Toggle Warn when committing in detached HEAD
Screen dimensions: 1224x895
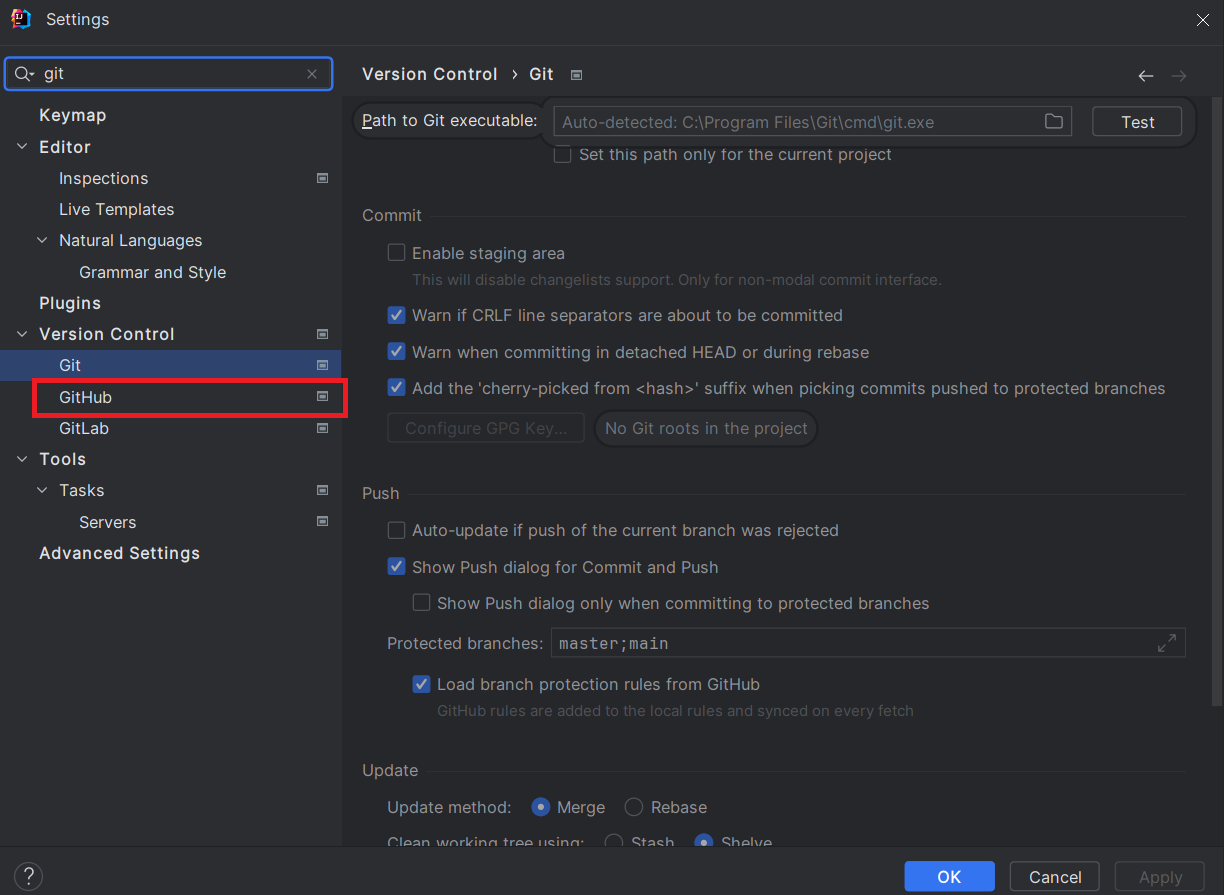(396, 352)
